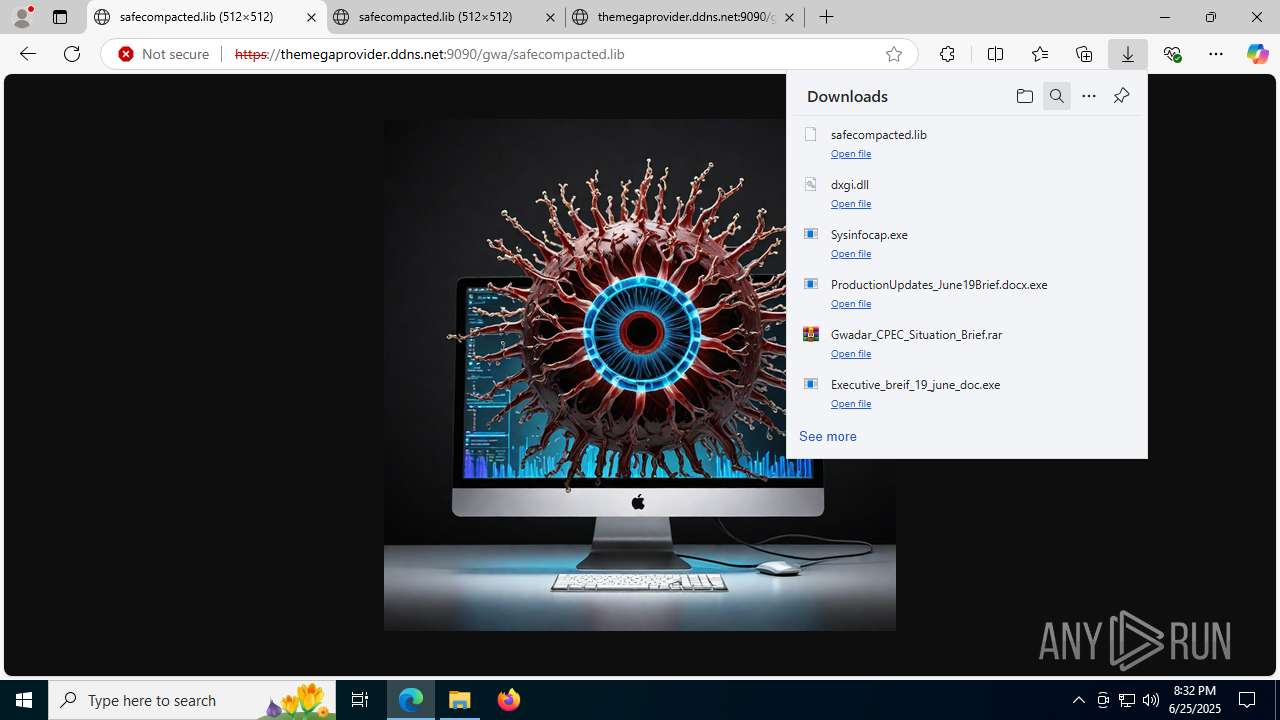Screen dimensions: 1280x720
Task: Pin the Downloads panel
Action: point(1121,96)
